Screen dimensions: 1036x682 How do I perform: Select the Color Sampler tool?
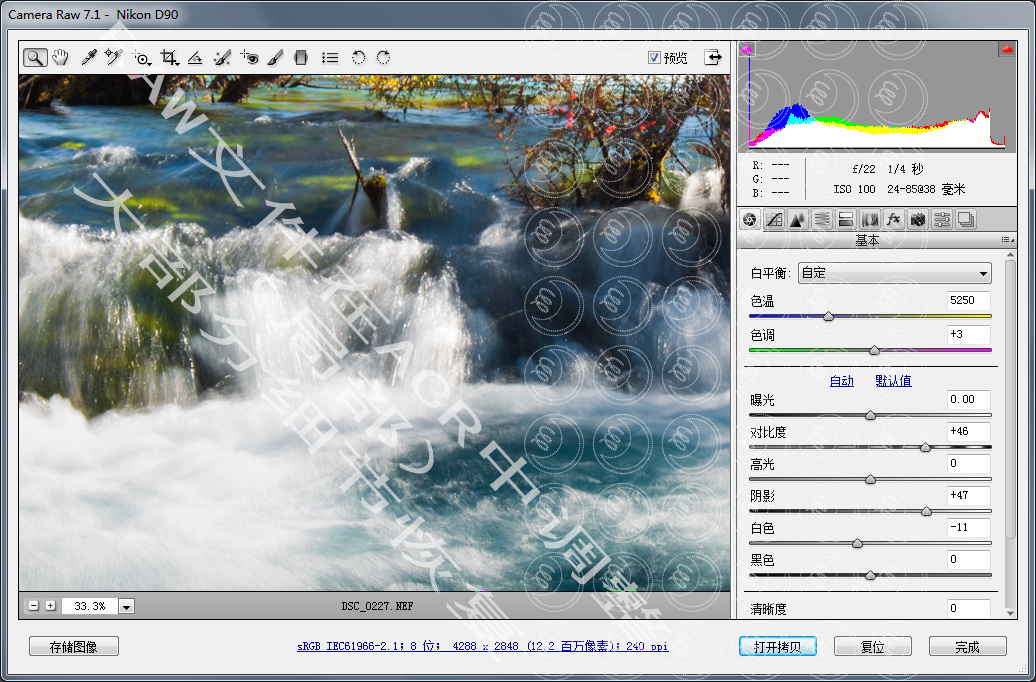point(114,57)
